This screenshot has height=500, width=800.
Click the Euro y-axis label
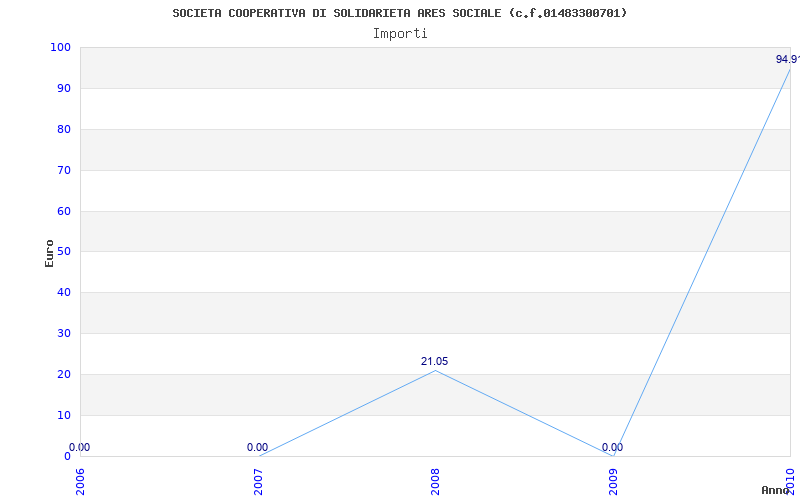(49, 254)
